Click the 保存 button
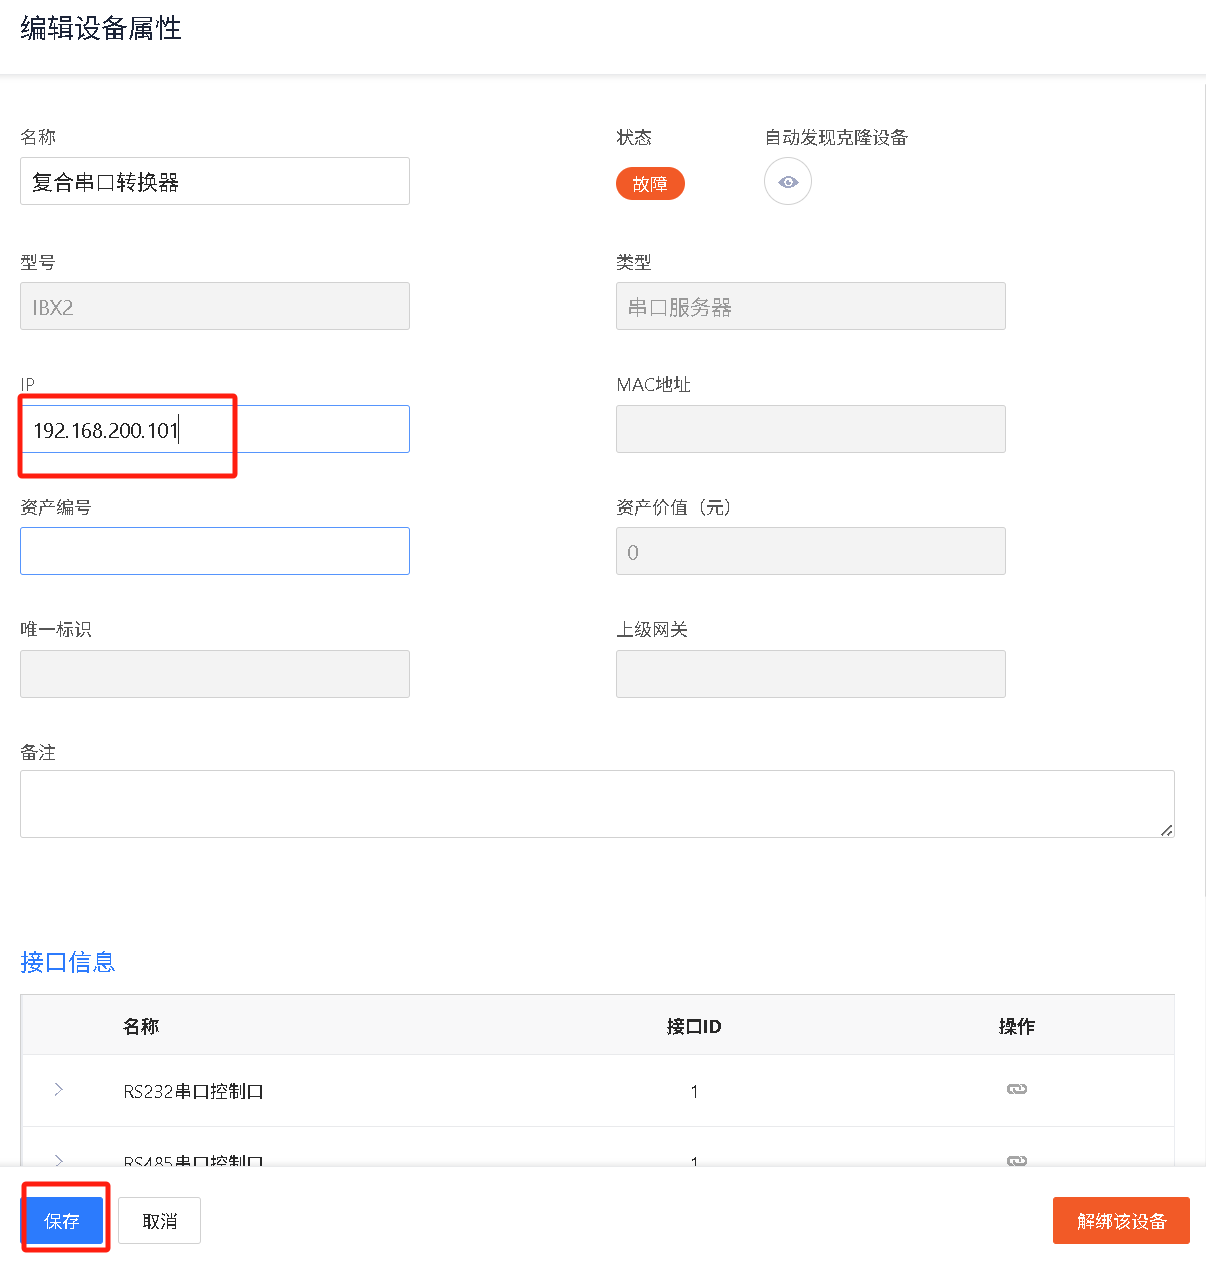Image resolution: width=1206 pixels, height=1270 pixels. coord(63,1221)
